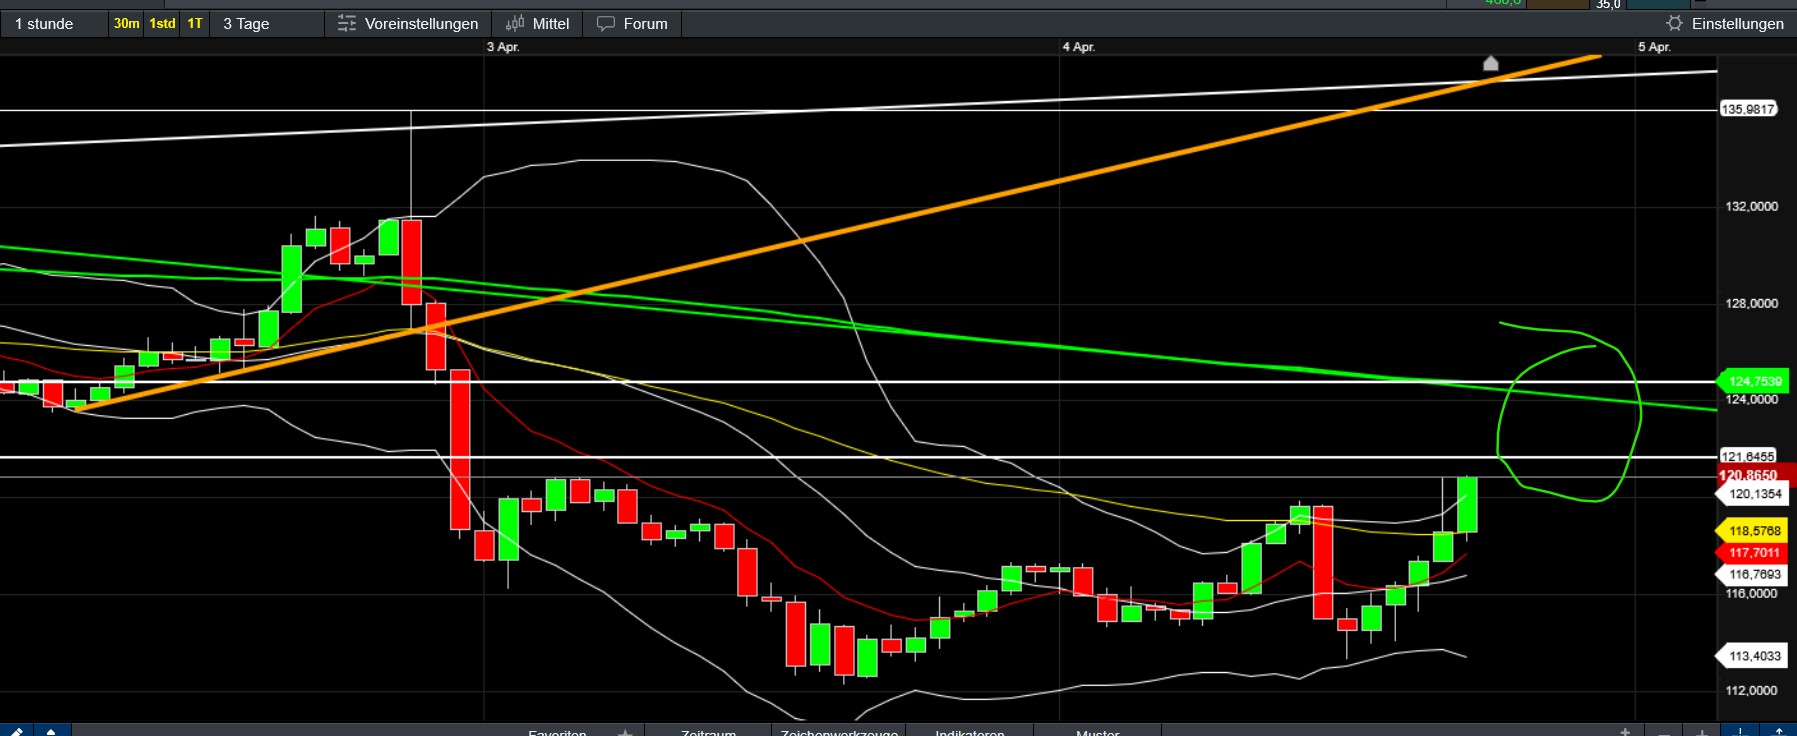Click the 128,0000 price axis value
The width and height of the screenshot is (1797, 736).
tap(1752, 304)
